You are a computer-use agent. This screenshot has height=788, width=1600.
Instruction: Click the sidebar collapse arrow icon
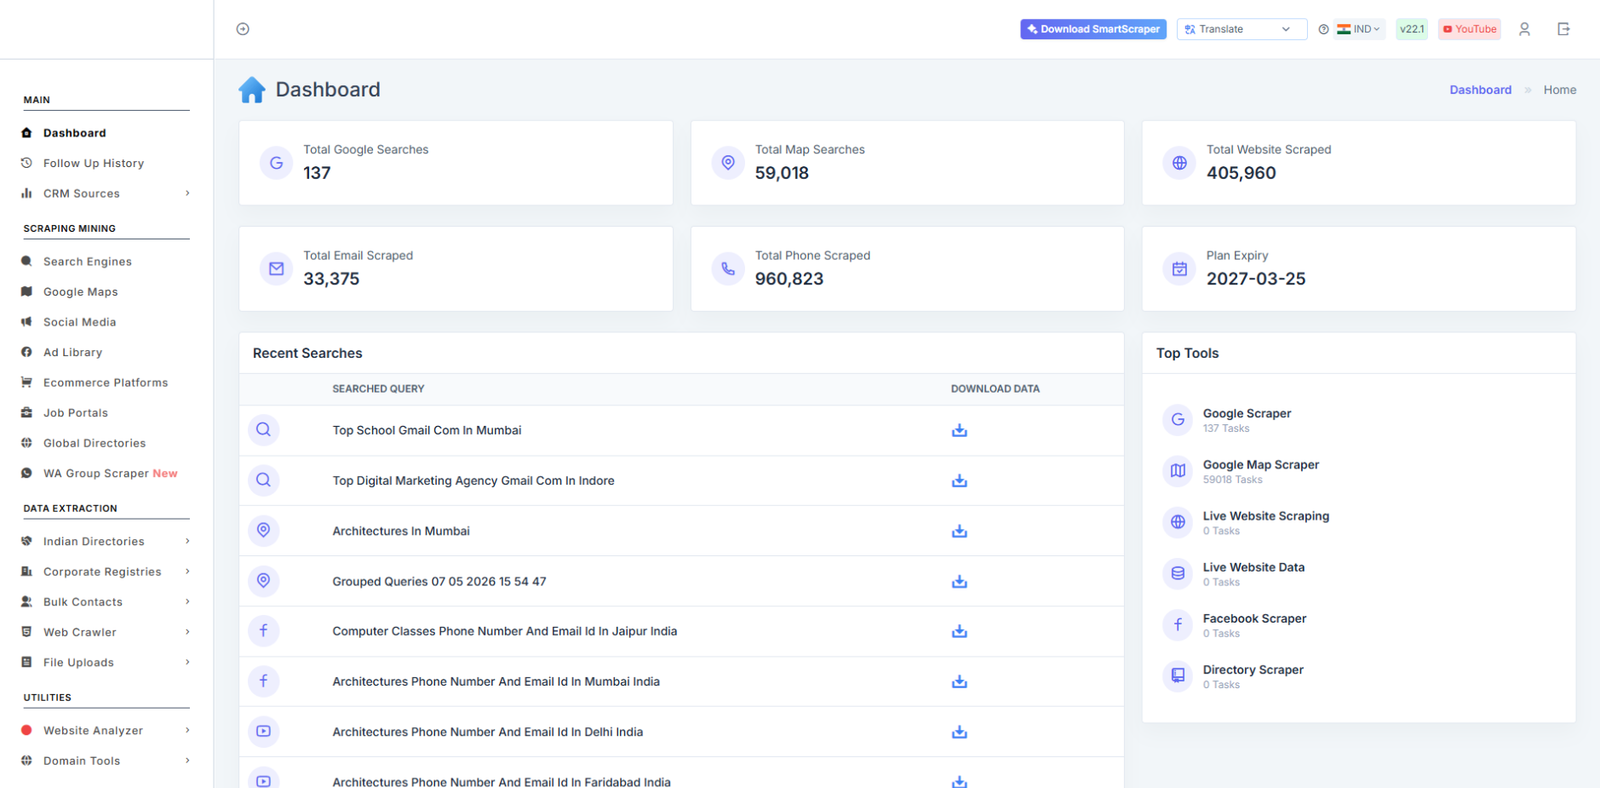coord(243,29)
